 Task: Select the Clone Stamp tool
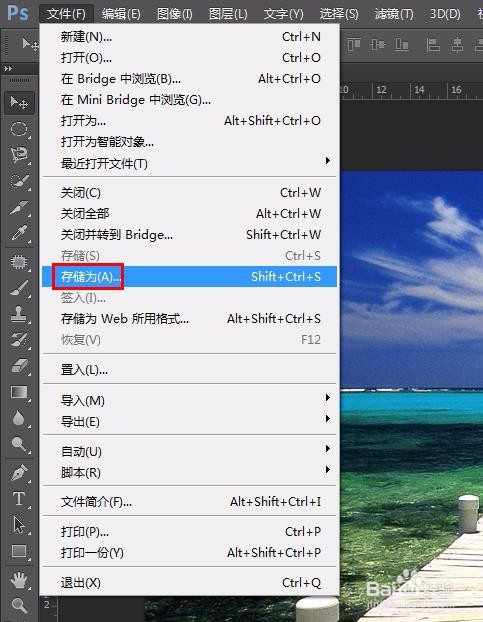tap(19, 314)
